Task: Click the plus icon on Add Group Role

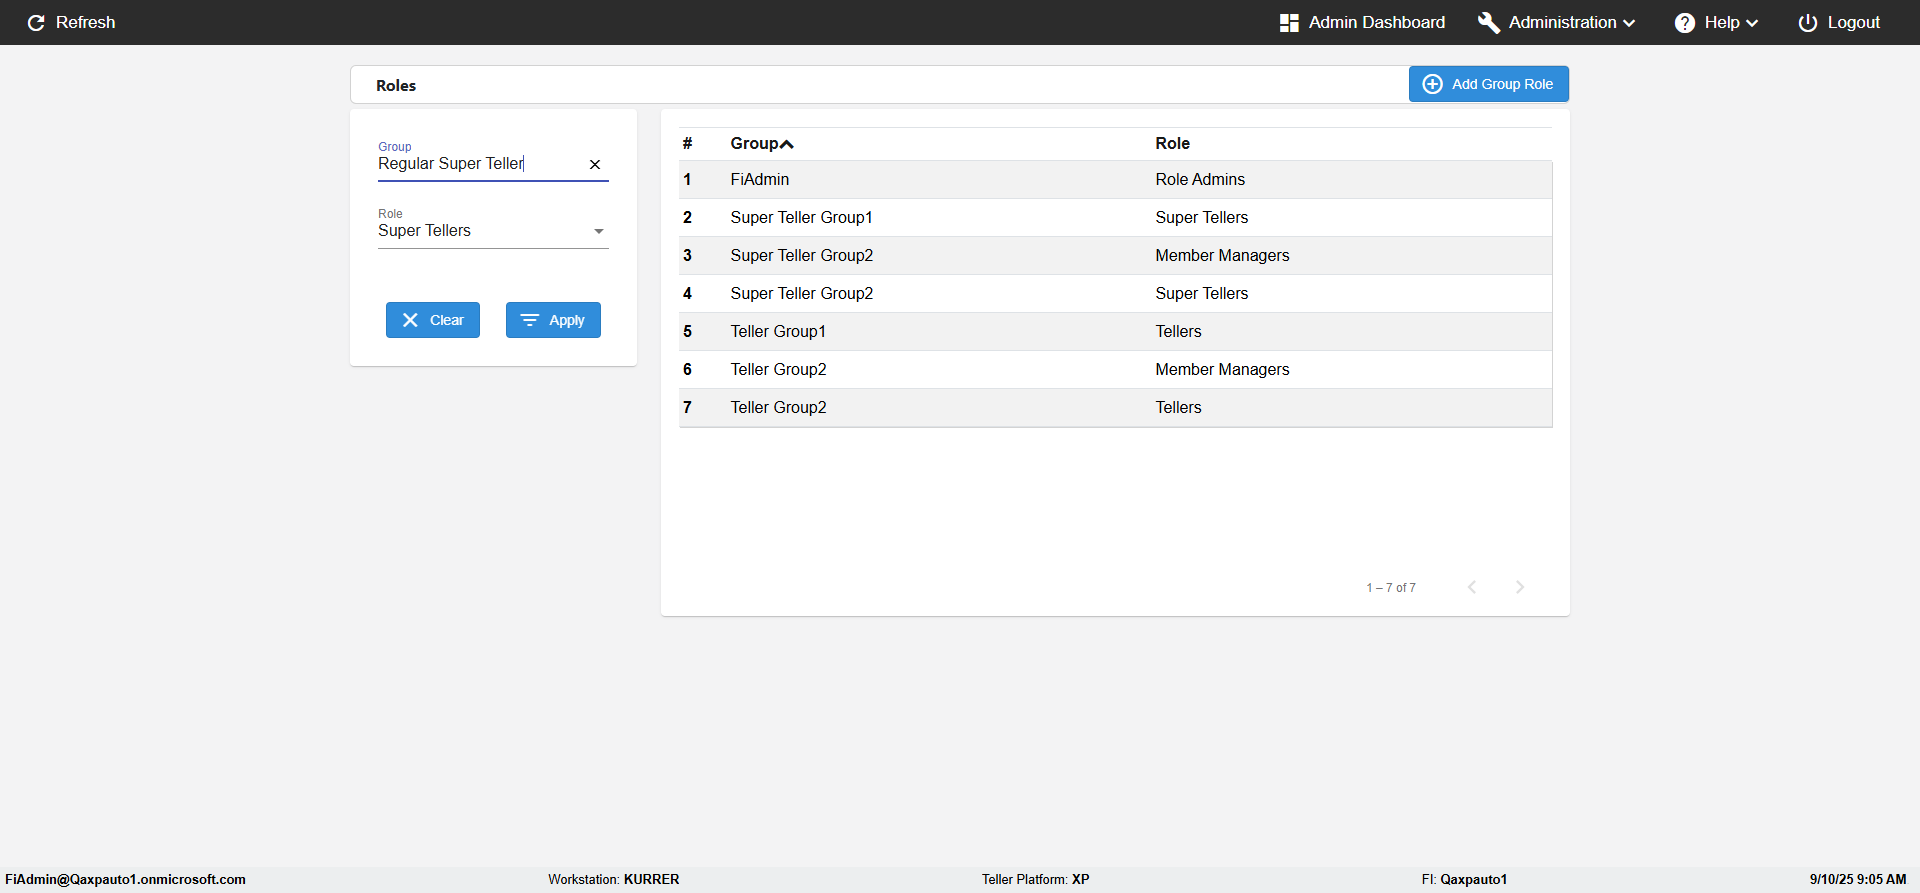Action: tap(1432, 84)
